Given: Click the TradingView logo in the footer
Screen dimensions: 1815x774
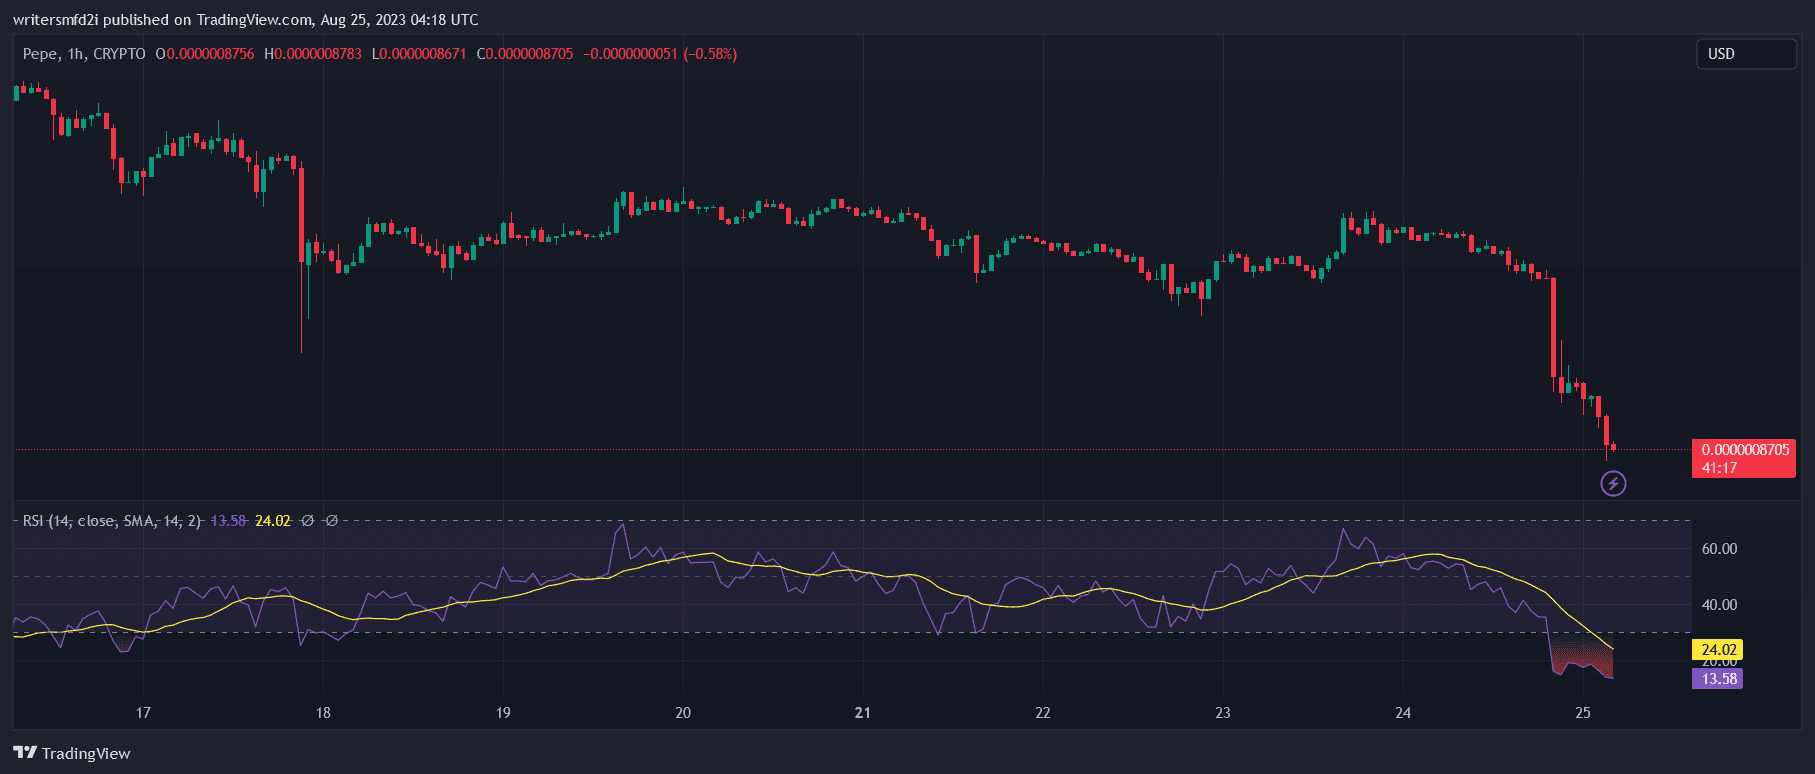Looking at the screenshot, I should point(72,753).
